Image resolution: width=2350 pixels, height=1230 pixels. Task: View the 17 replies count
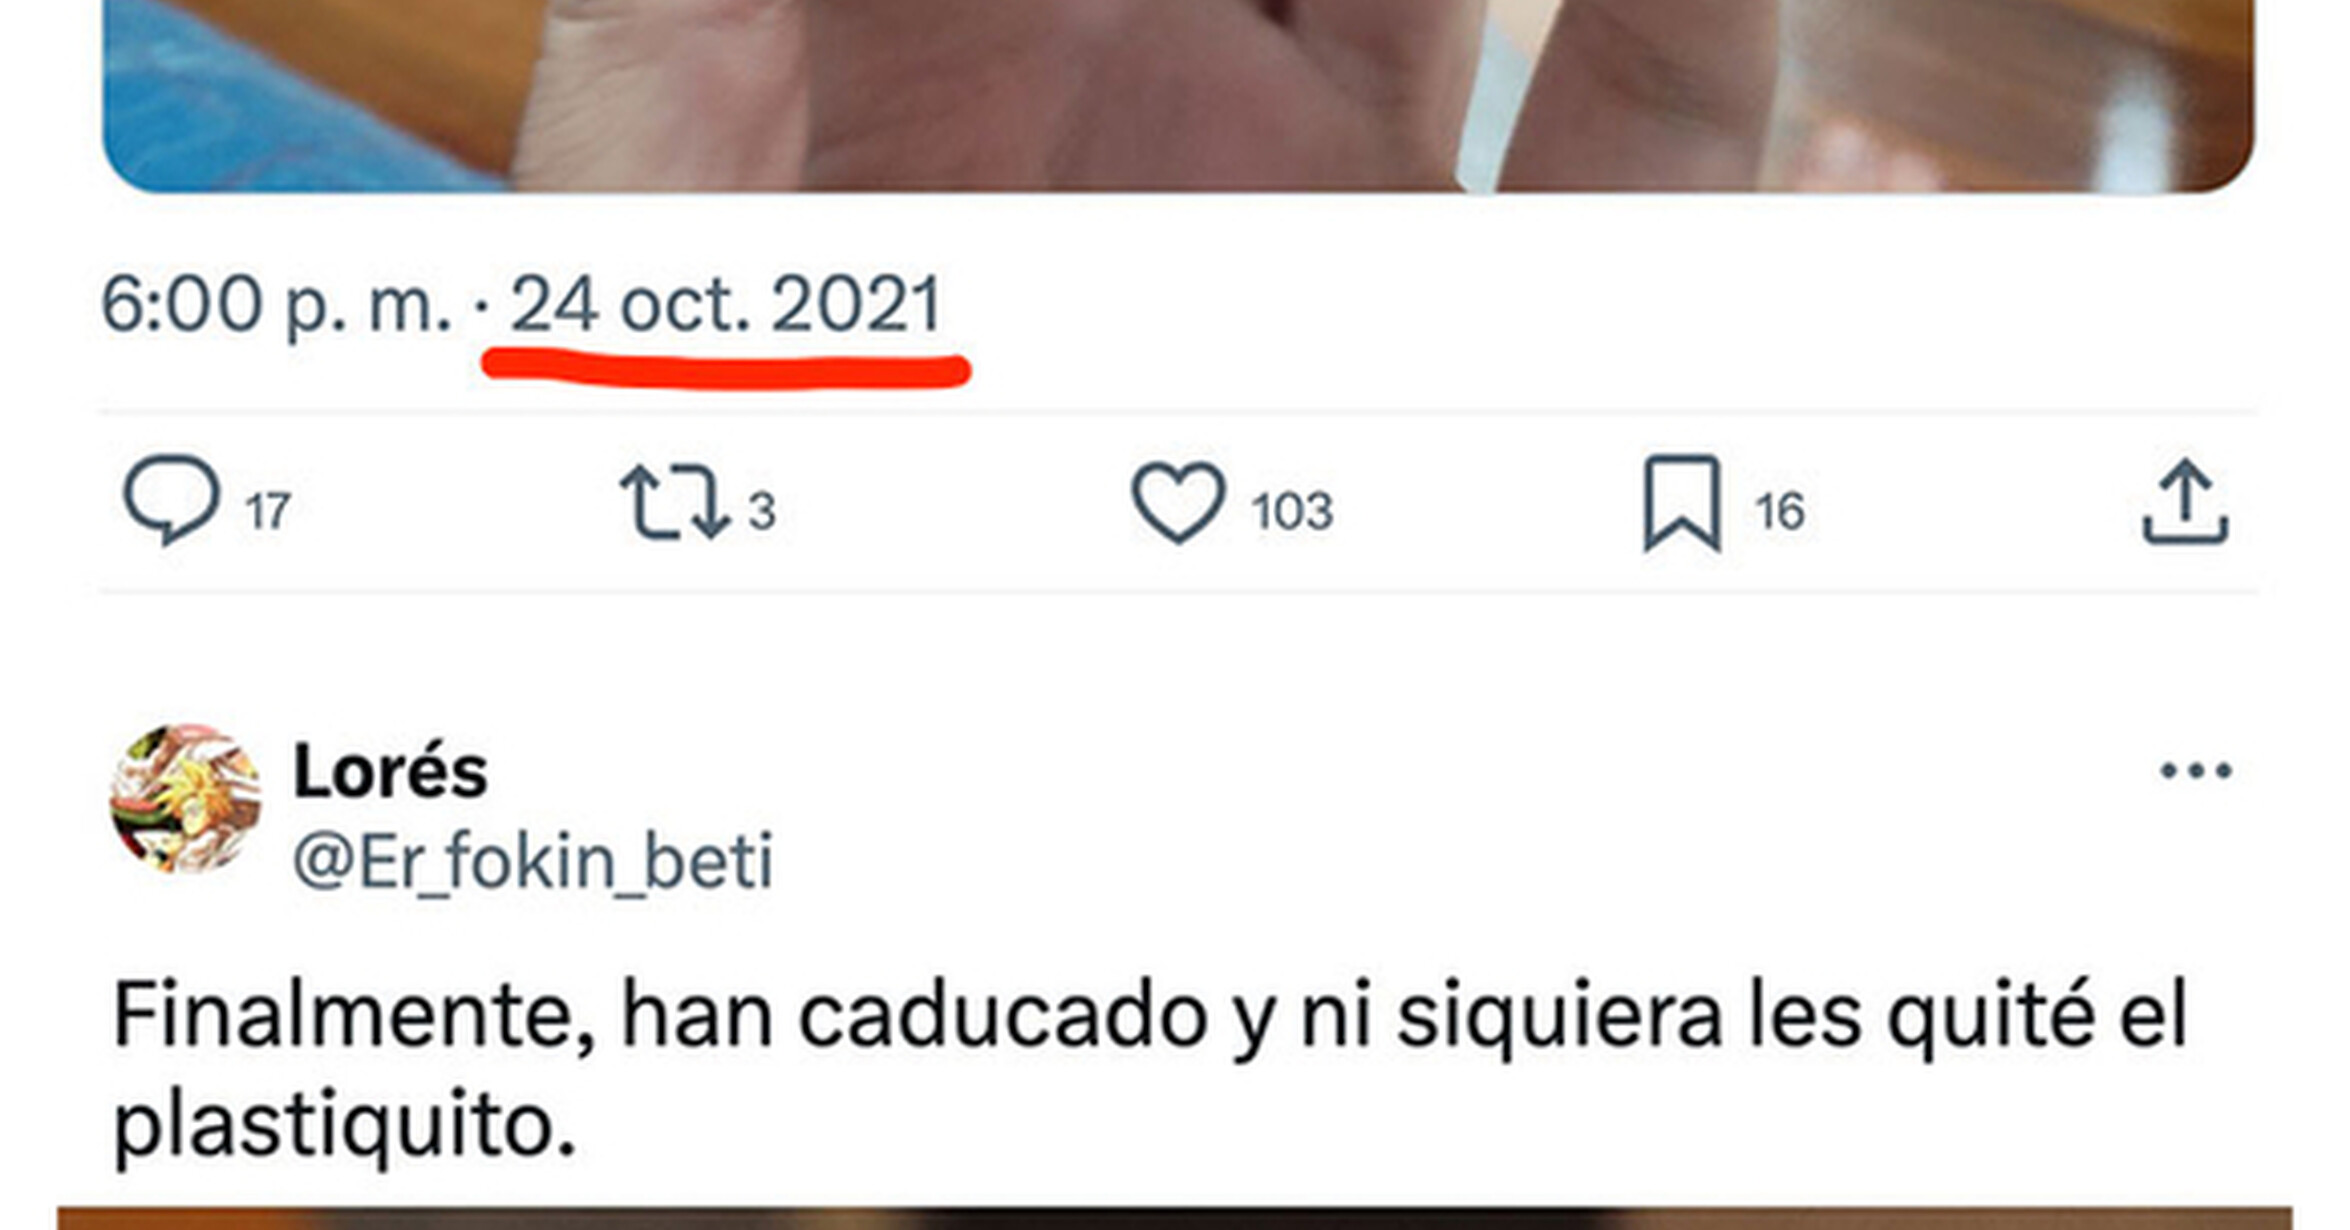tap(268, 512)
